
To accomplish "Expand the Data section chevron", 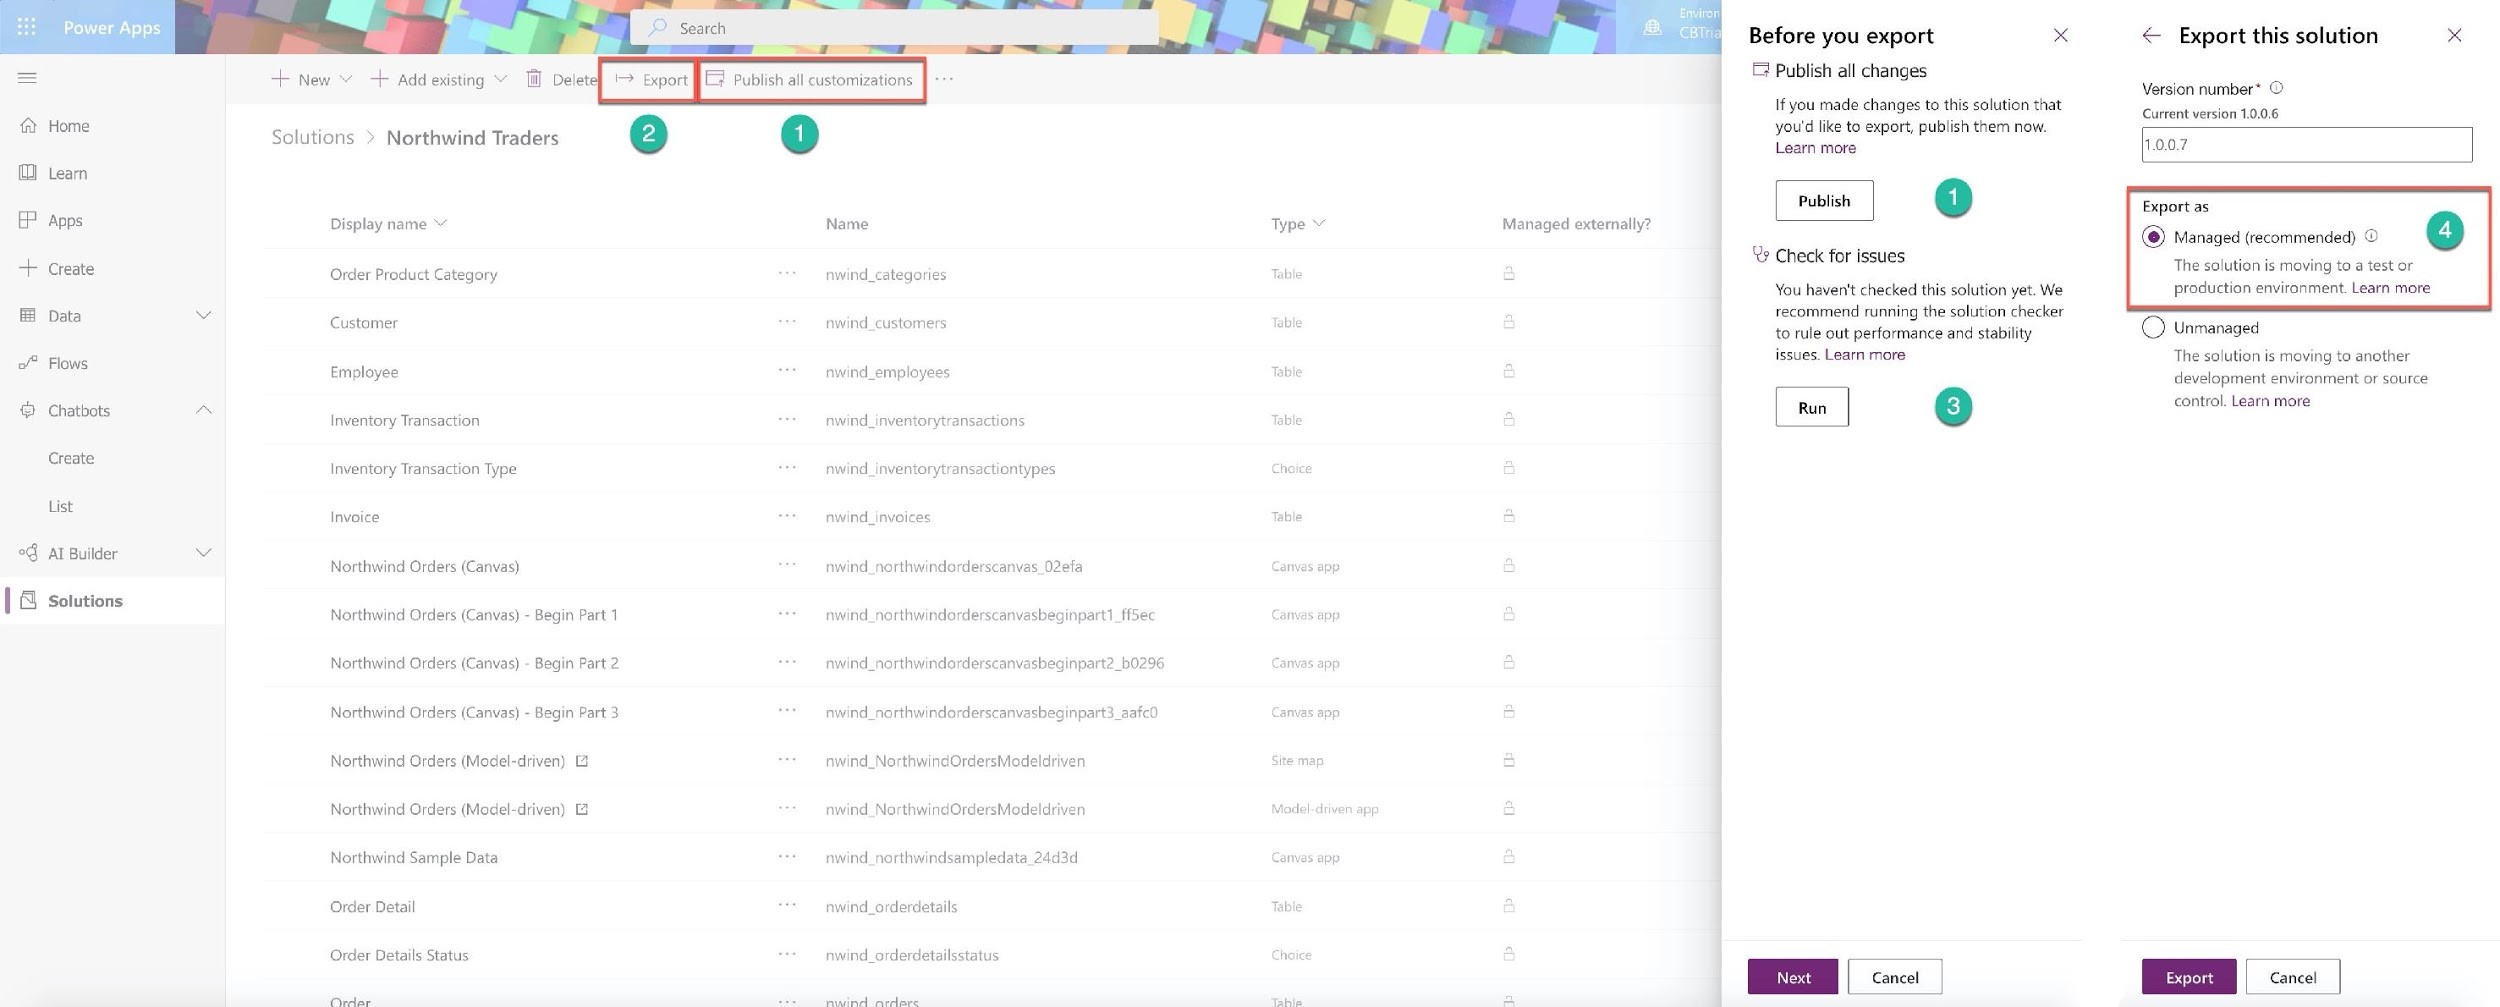I will pyautogui.click(x=203, y=315).
